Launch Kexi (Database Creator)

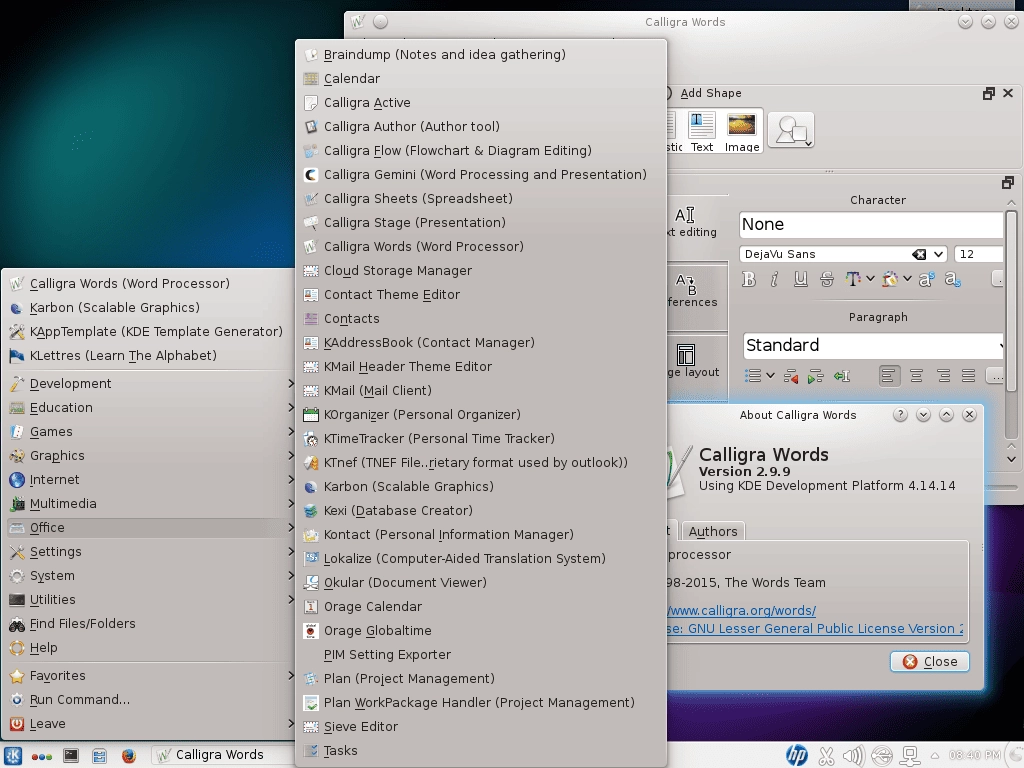point(481,511)
